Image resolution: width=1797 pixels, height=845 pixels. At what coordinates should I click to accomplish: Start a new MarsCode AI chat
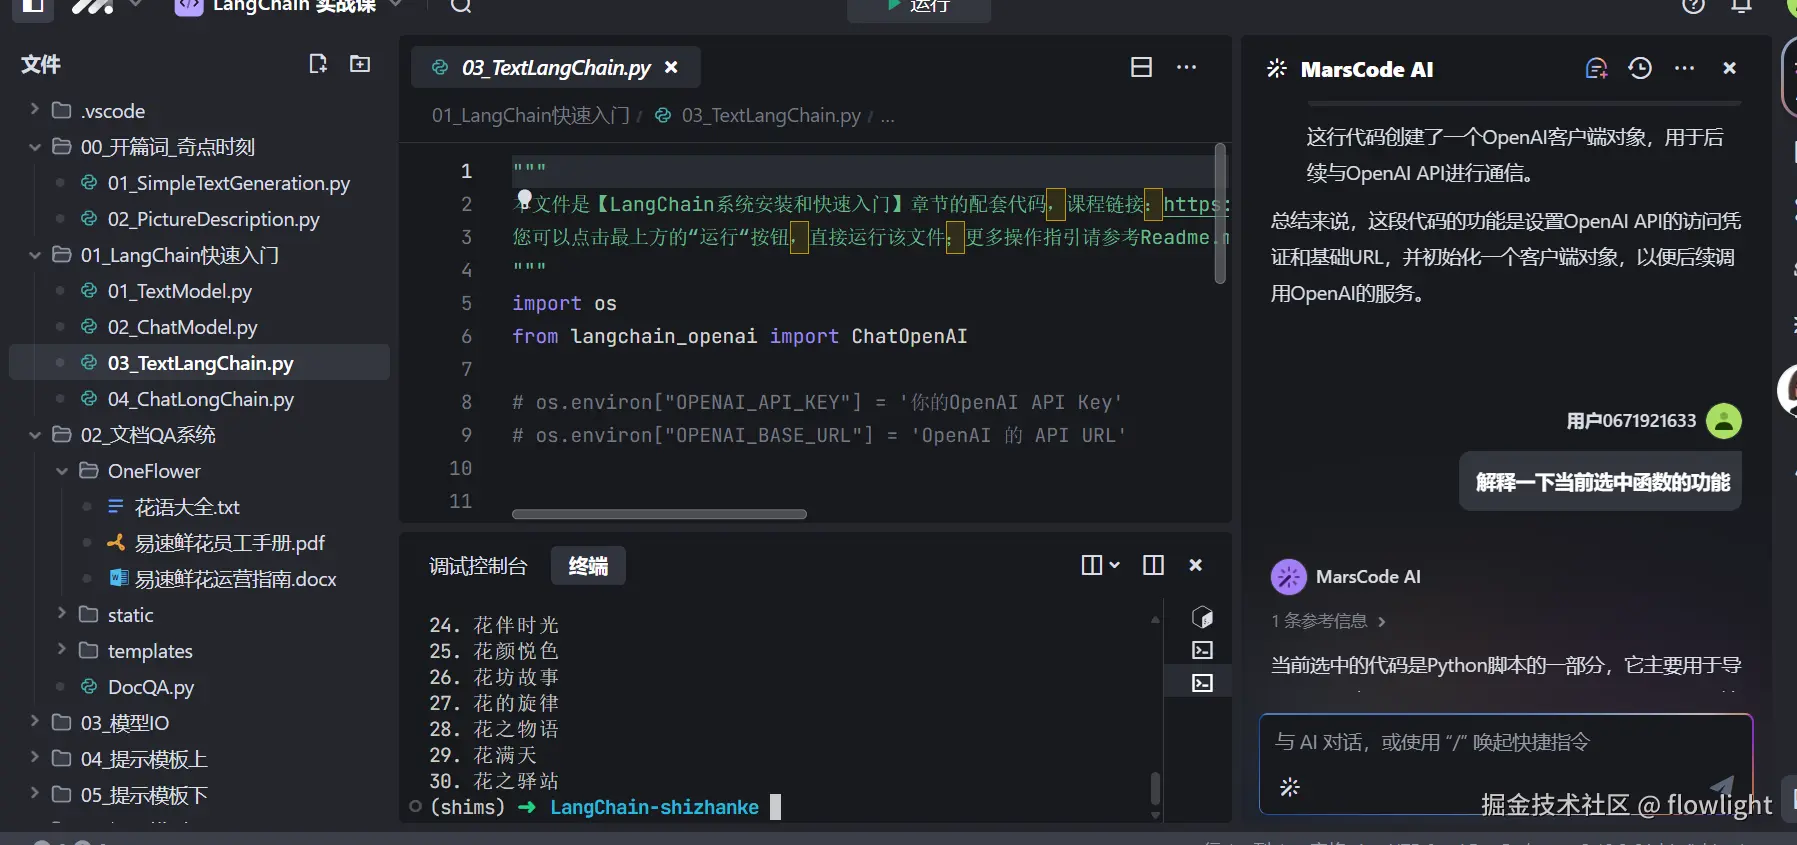coord(1596,68)
